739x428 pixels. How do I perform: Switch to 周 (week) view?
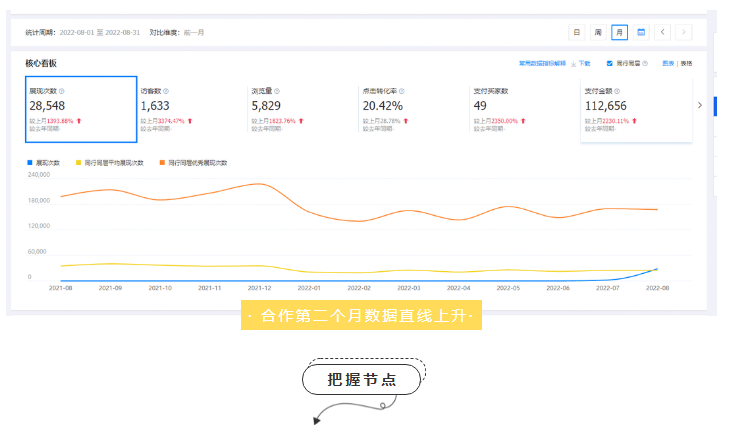(x=598, y=32)
